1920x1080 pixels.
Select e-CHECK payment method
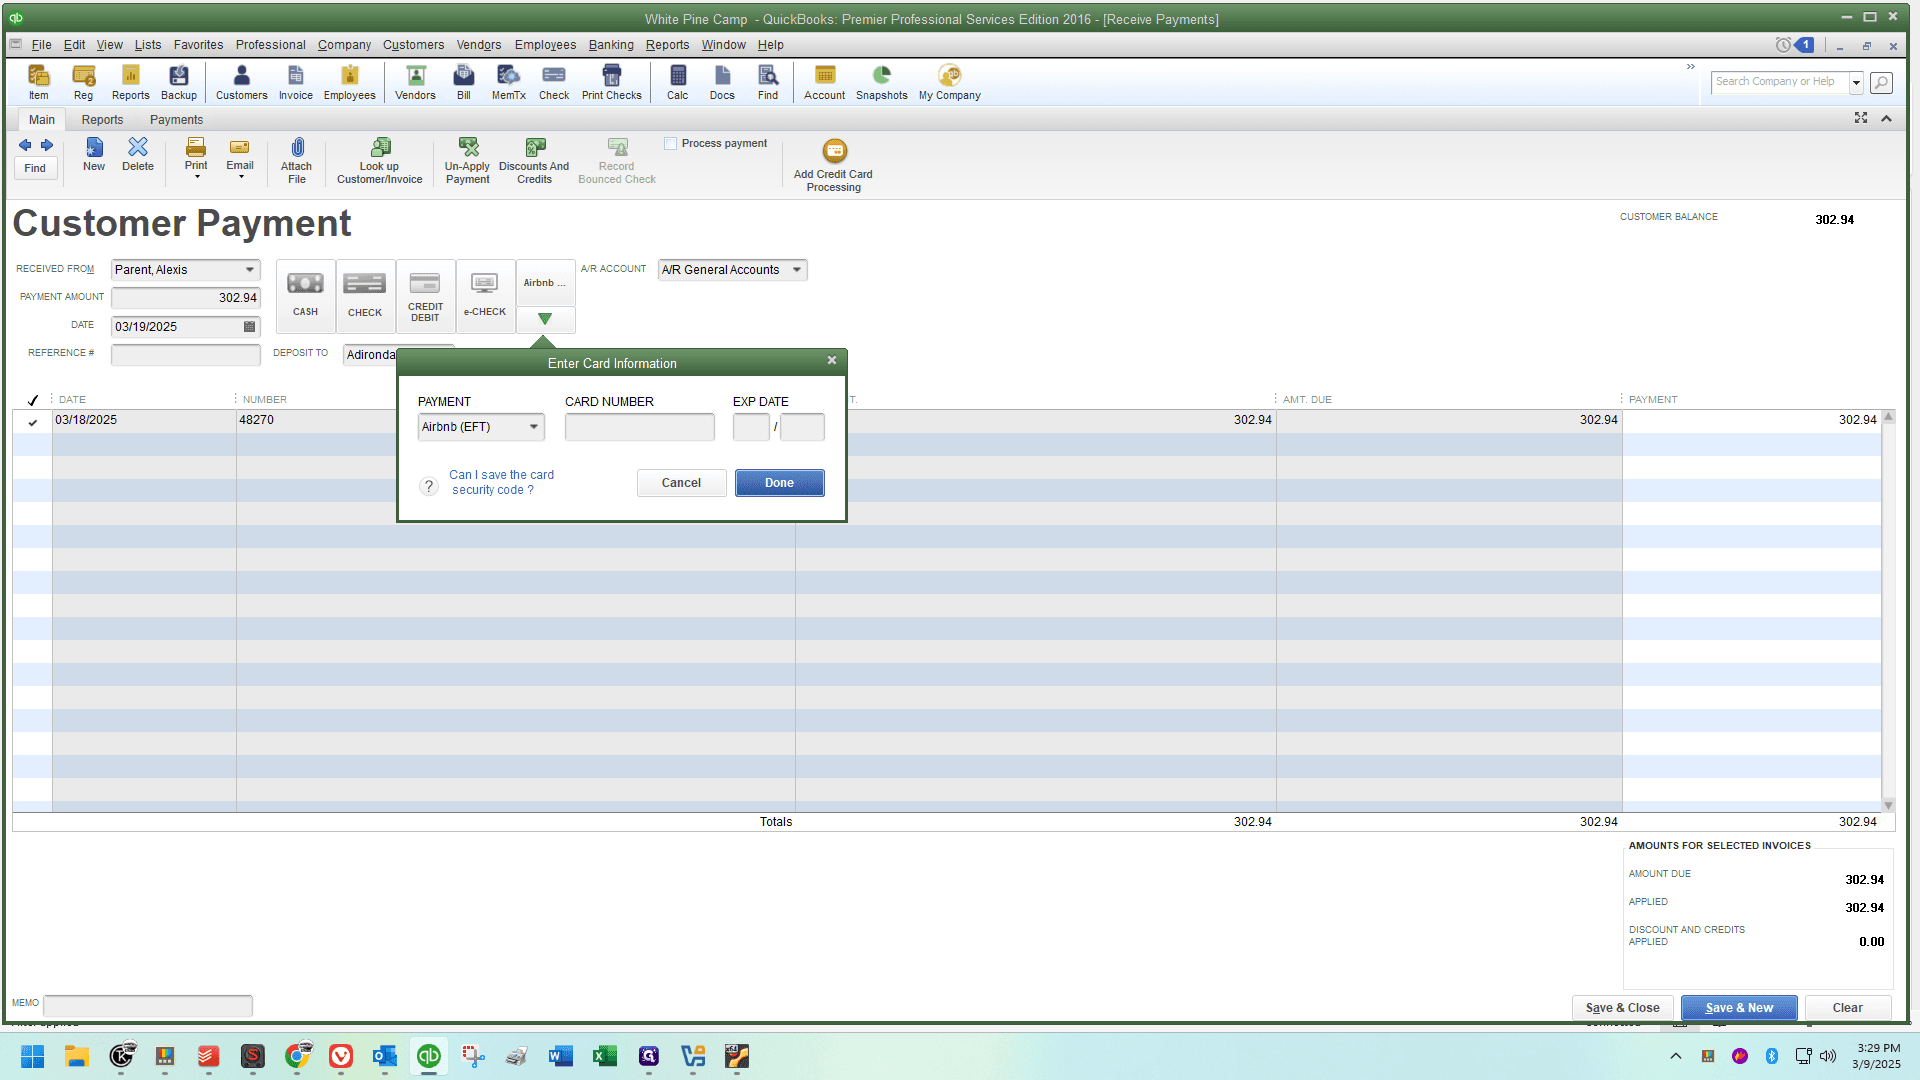(485, 295)
